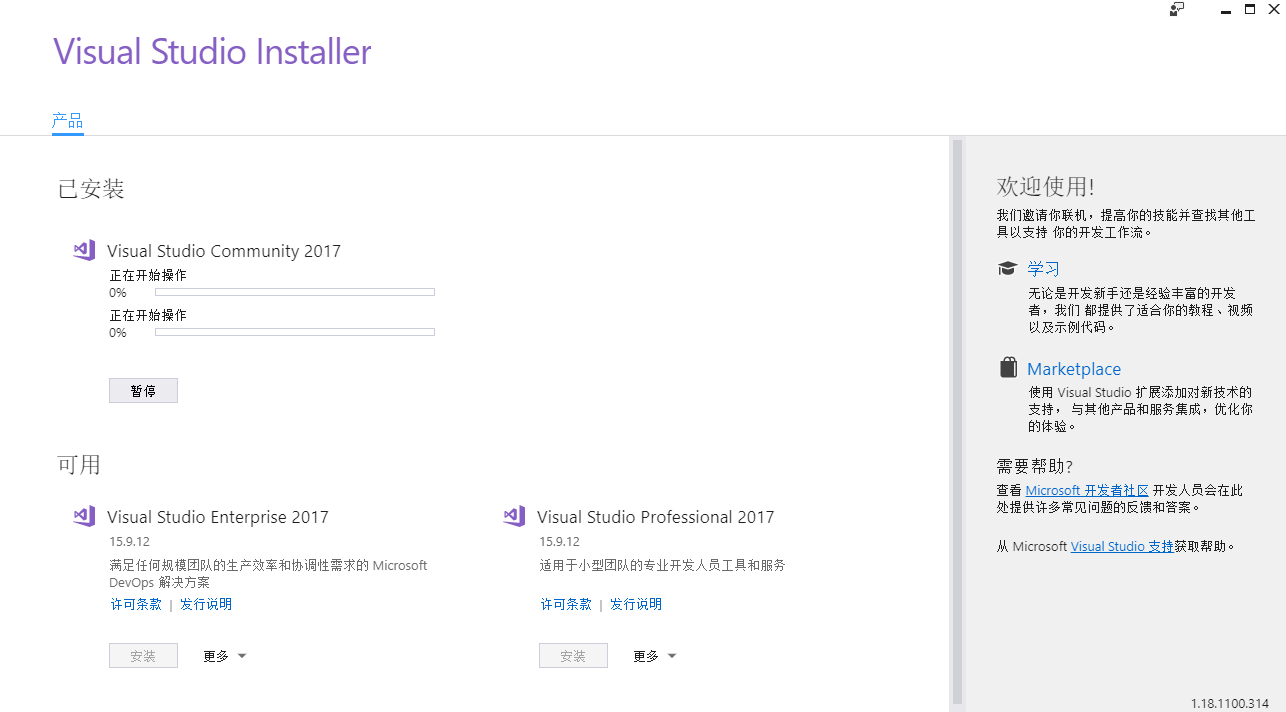Click the graduation cap icon beside 学习
Viewport: 1286px width, 712px height.
(1008, 268)
